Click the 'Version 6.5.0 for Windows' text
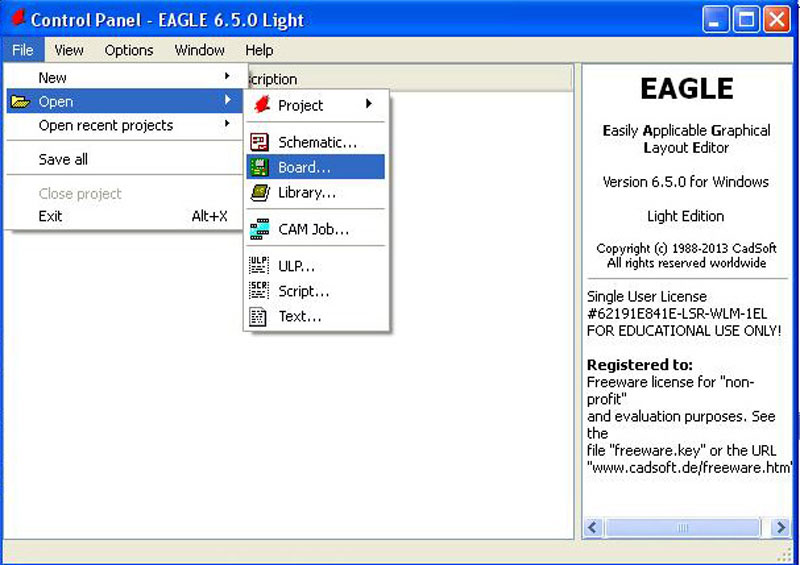Viewport: 800px width, 565px height. click(x=685, y=182)
